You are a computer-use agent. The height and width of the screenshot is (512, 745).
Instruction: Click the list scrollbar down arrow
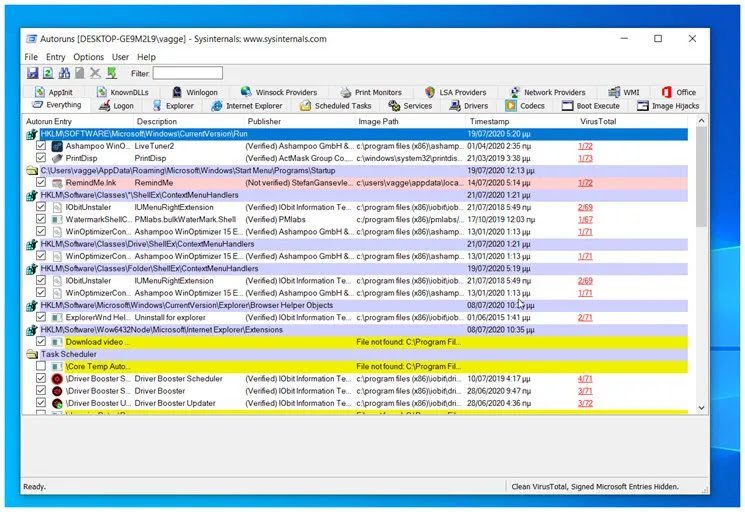(701, 408)
